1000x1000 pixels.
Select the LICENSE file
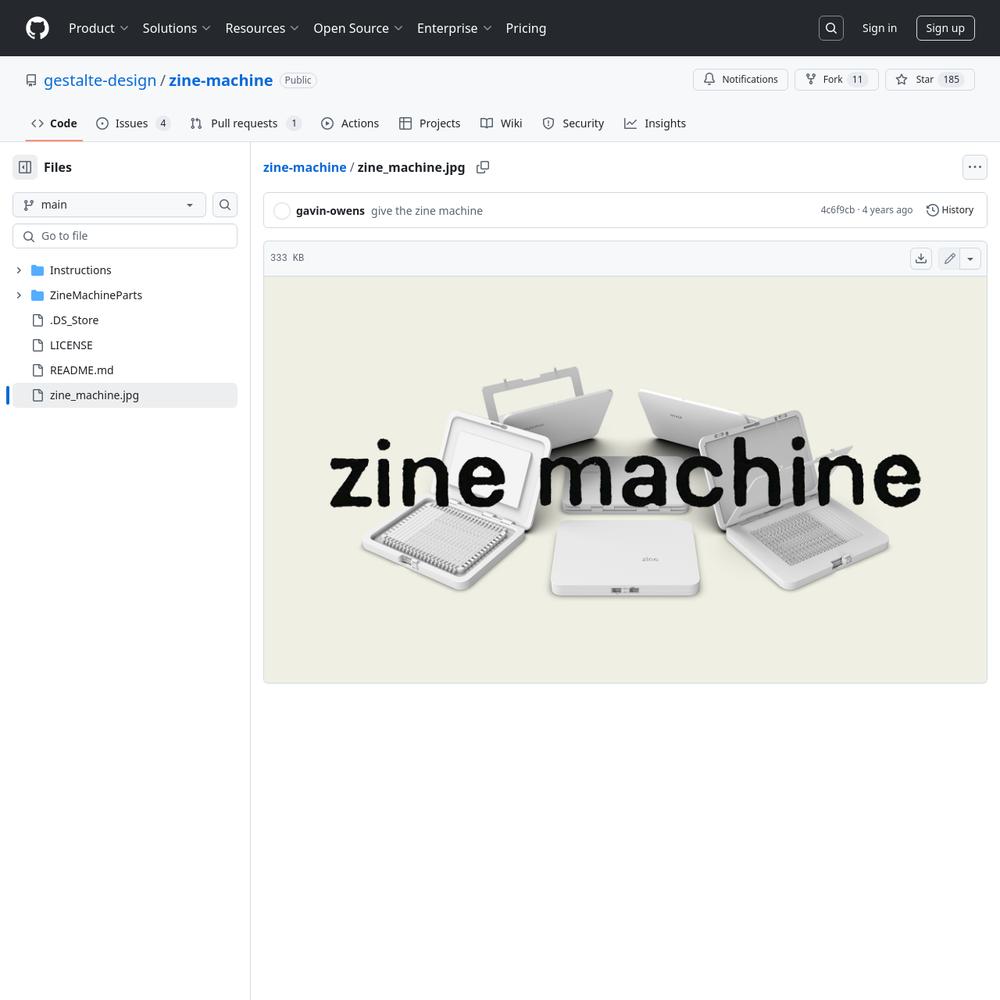(71, 345)
